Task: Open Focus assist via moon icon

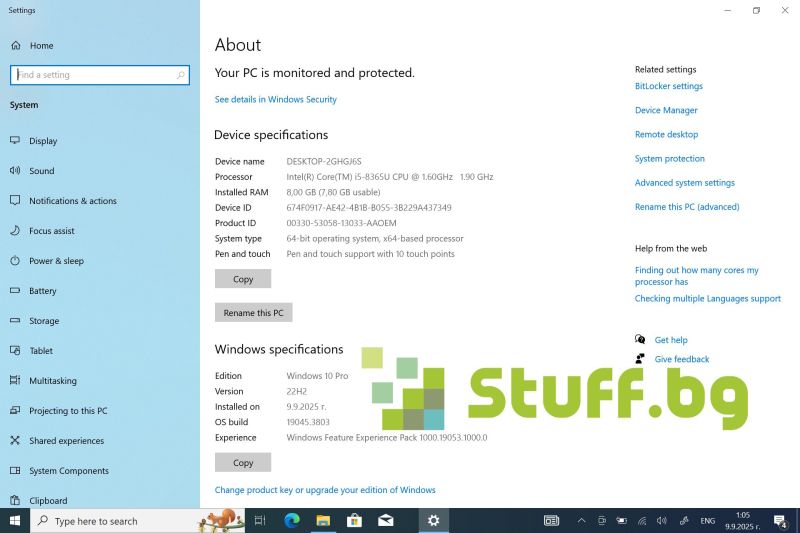Action: (x=16, y=231)
